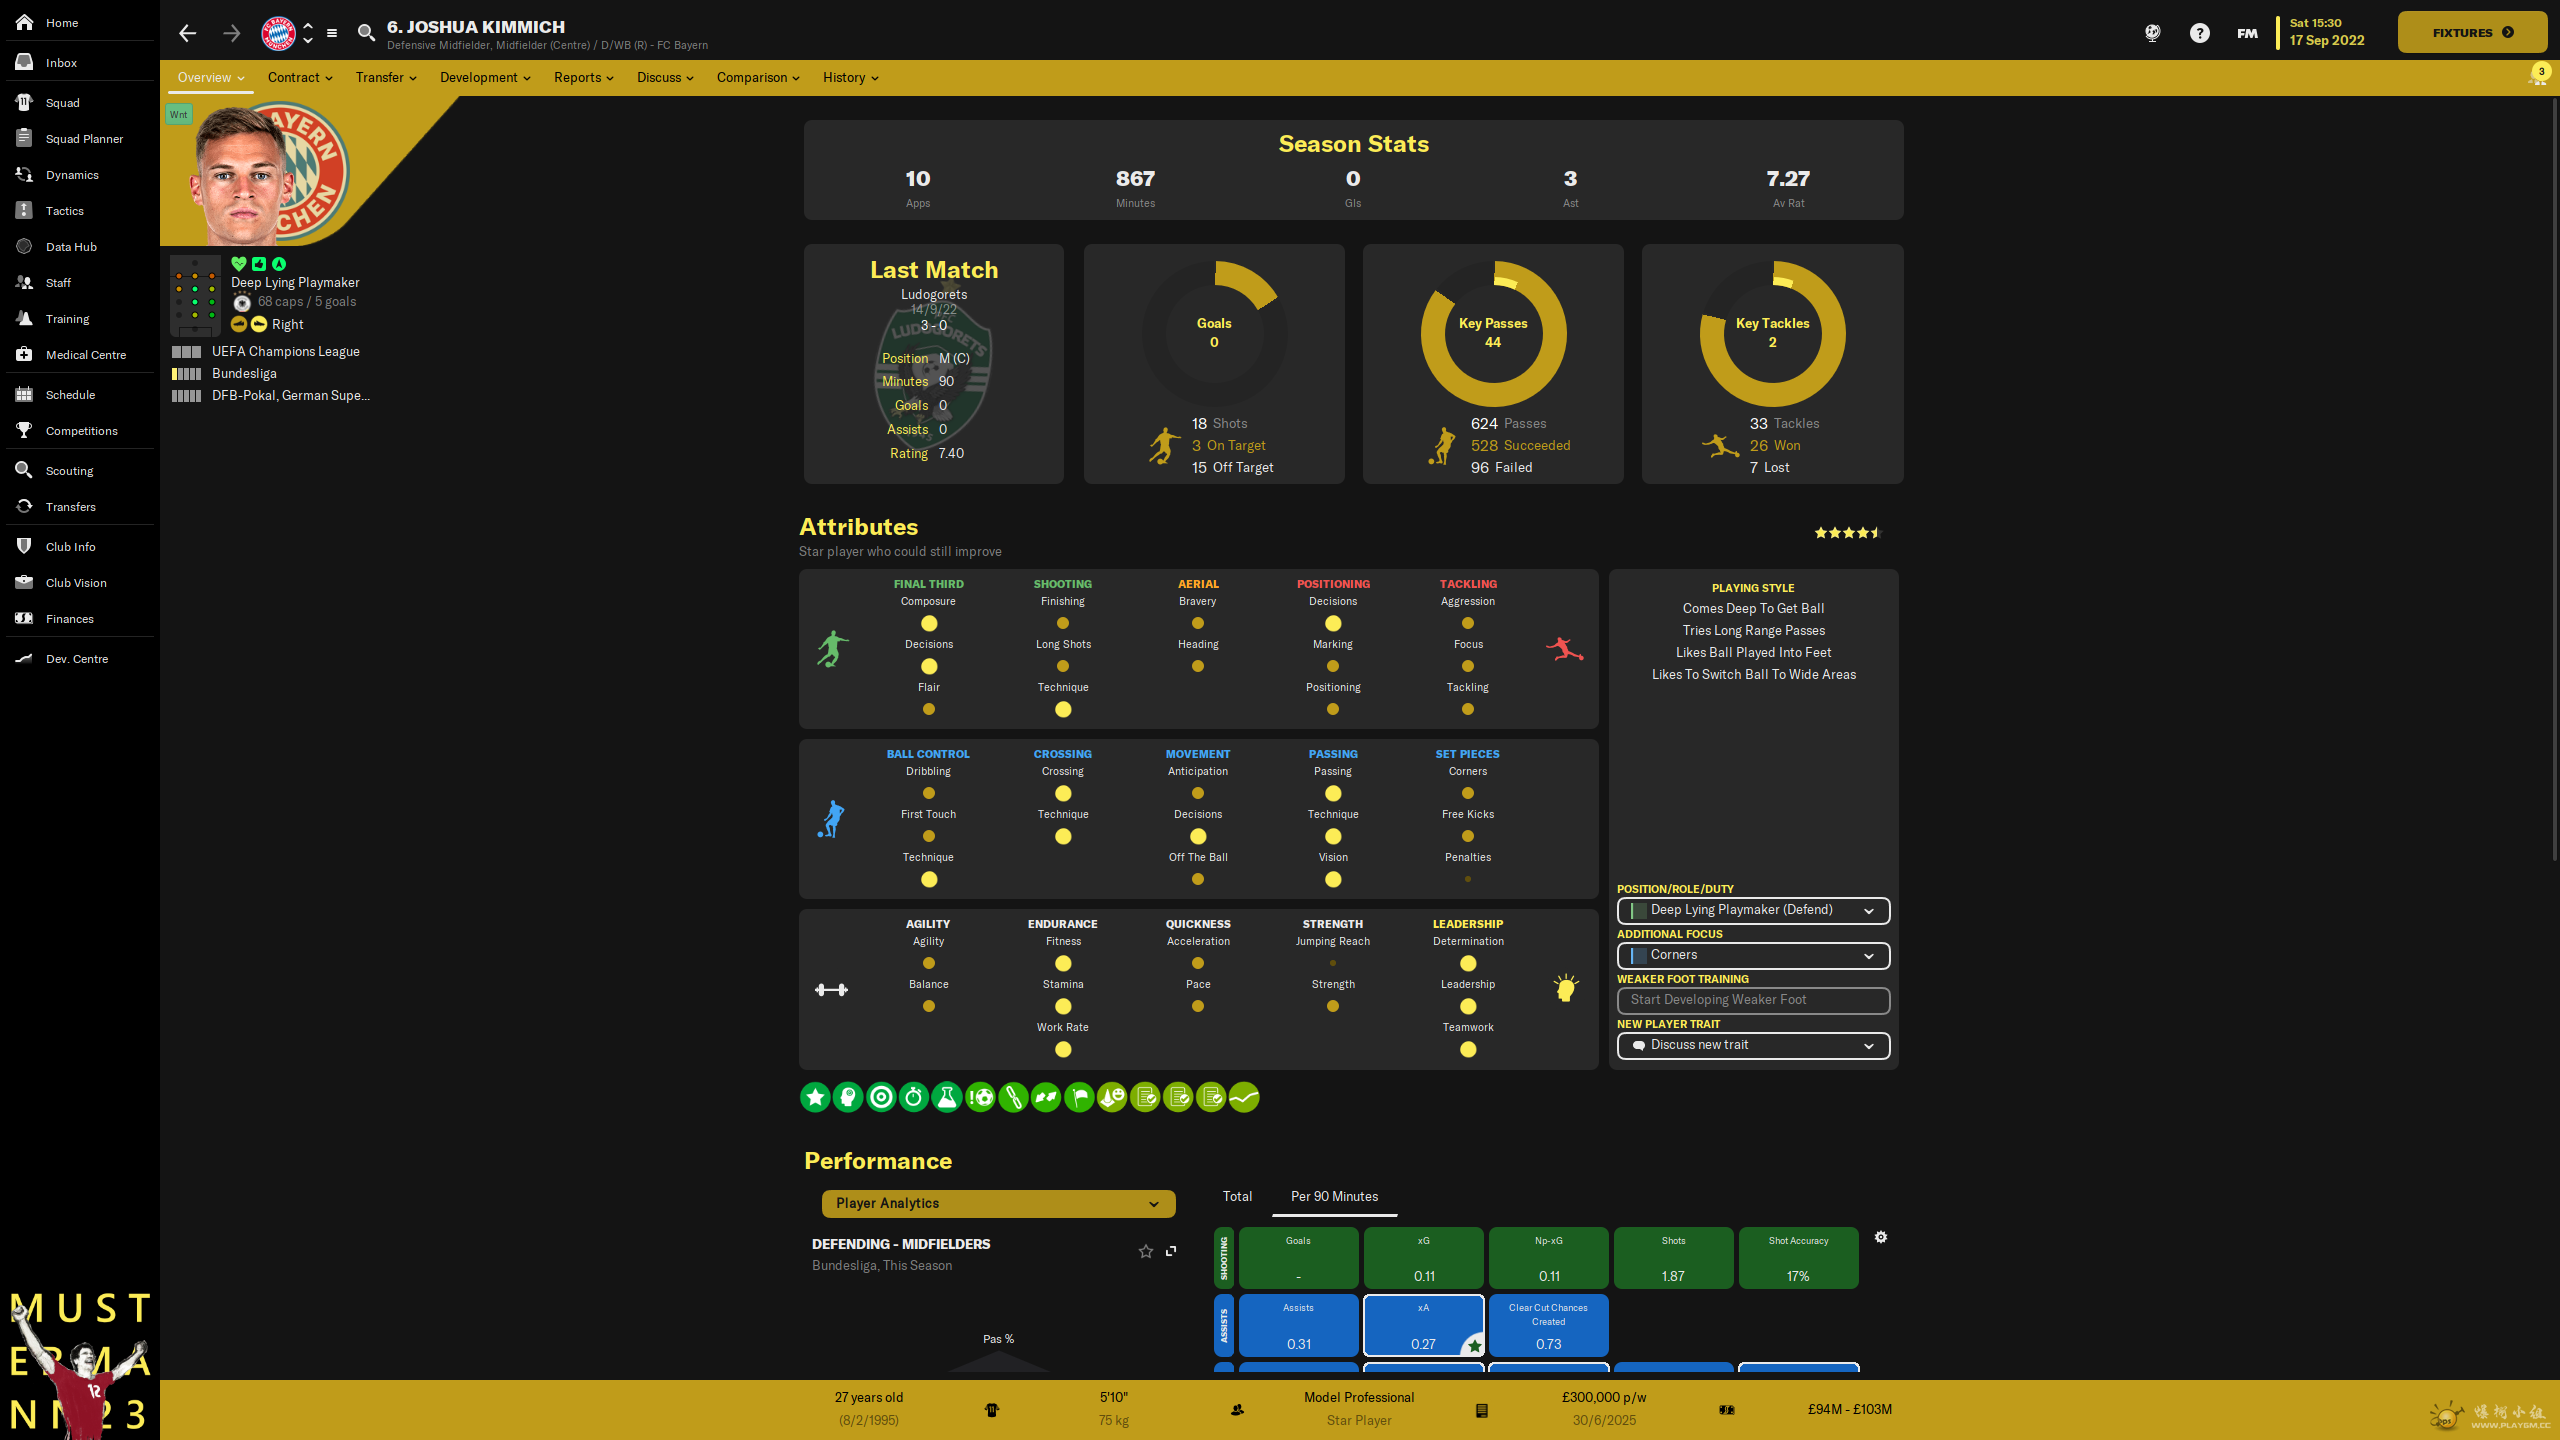Open the Comparison menu

point(758,77)
